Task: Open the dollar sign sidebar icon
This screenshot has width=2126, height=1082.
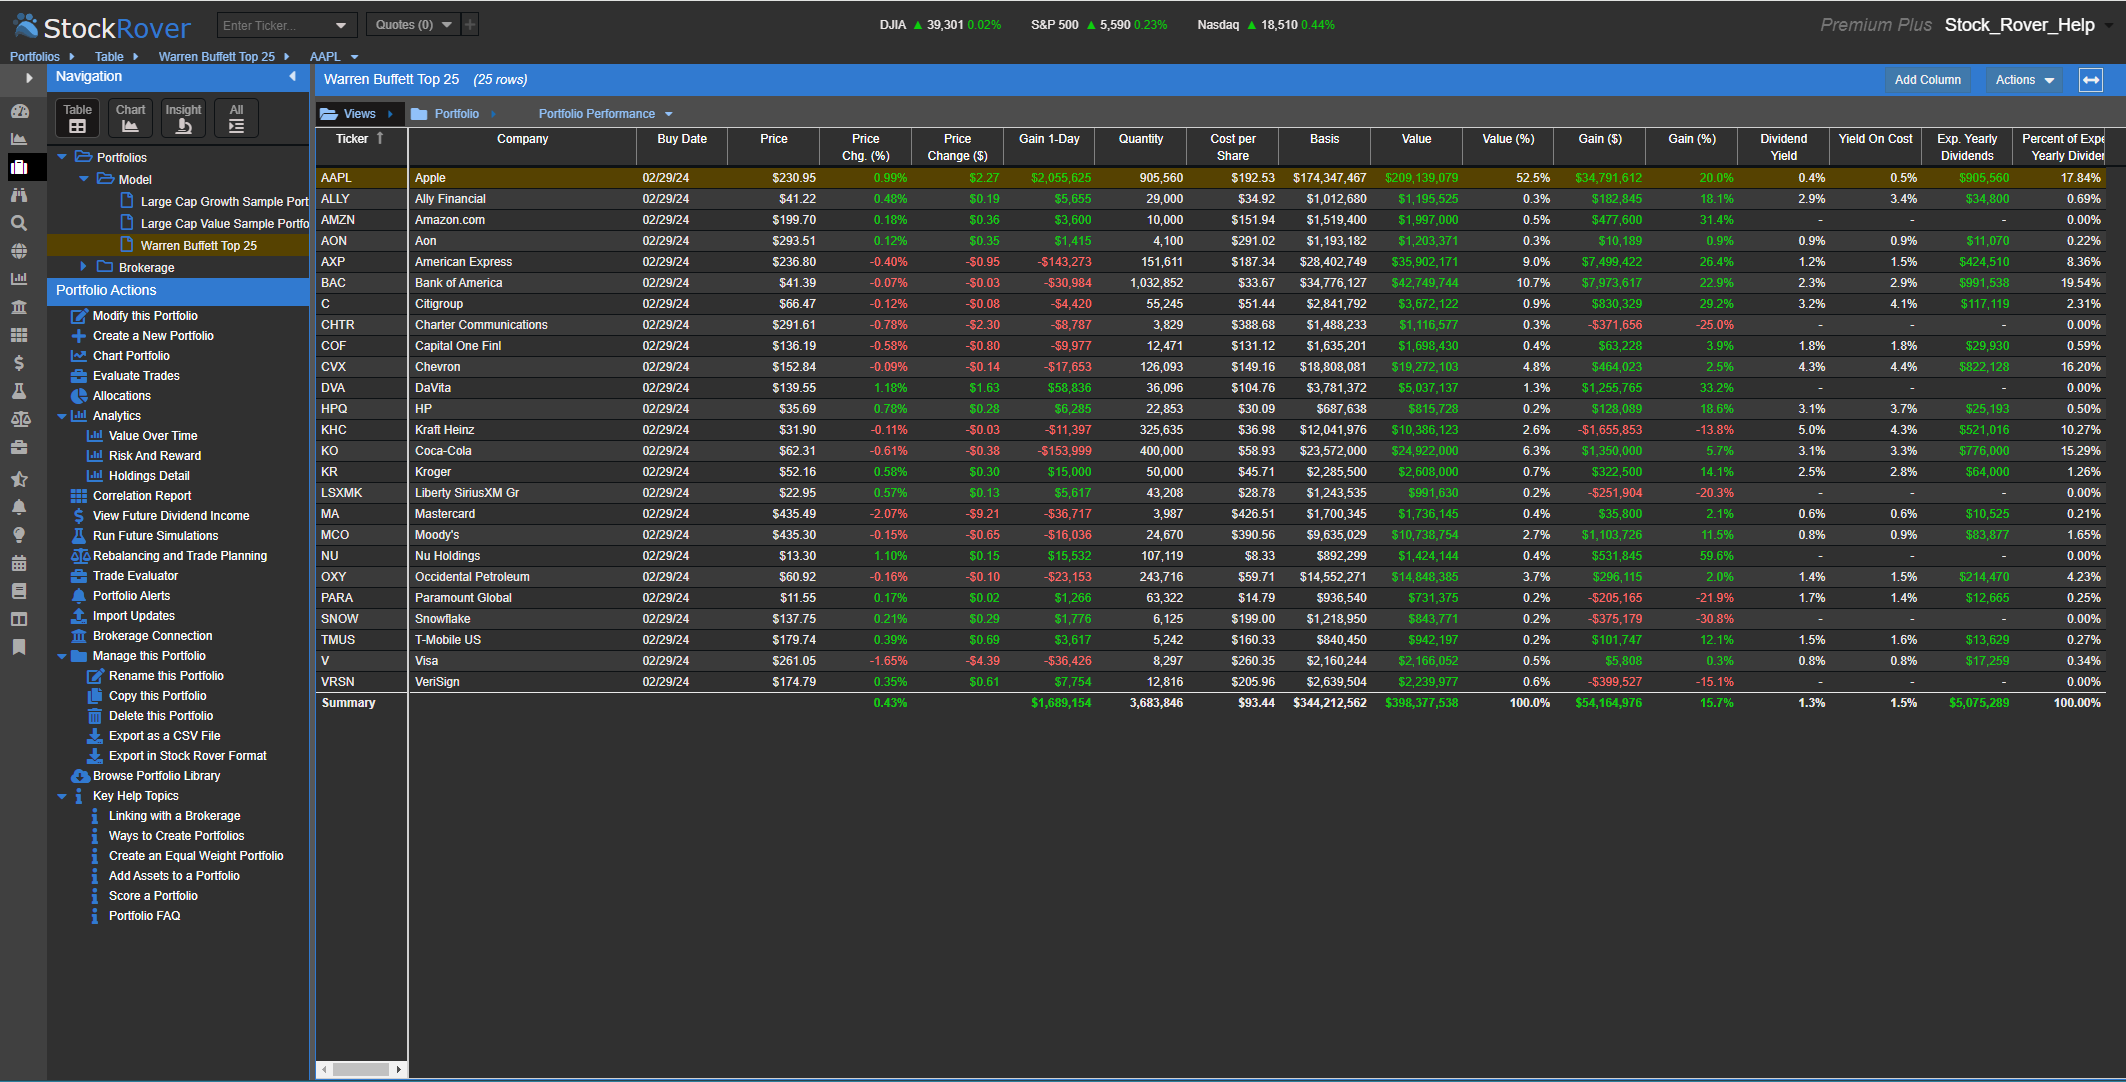Action: pos(19,363)
